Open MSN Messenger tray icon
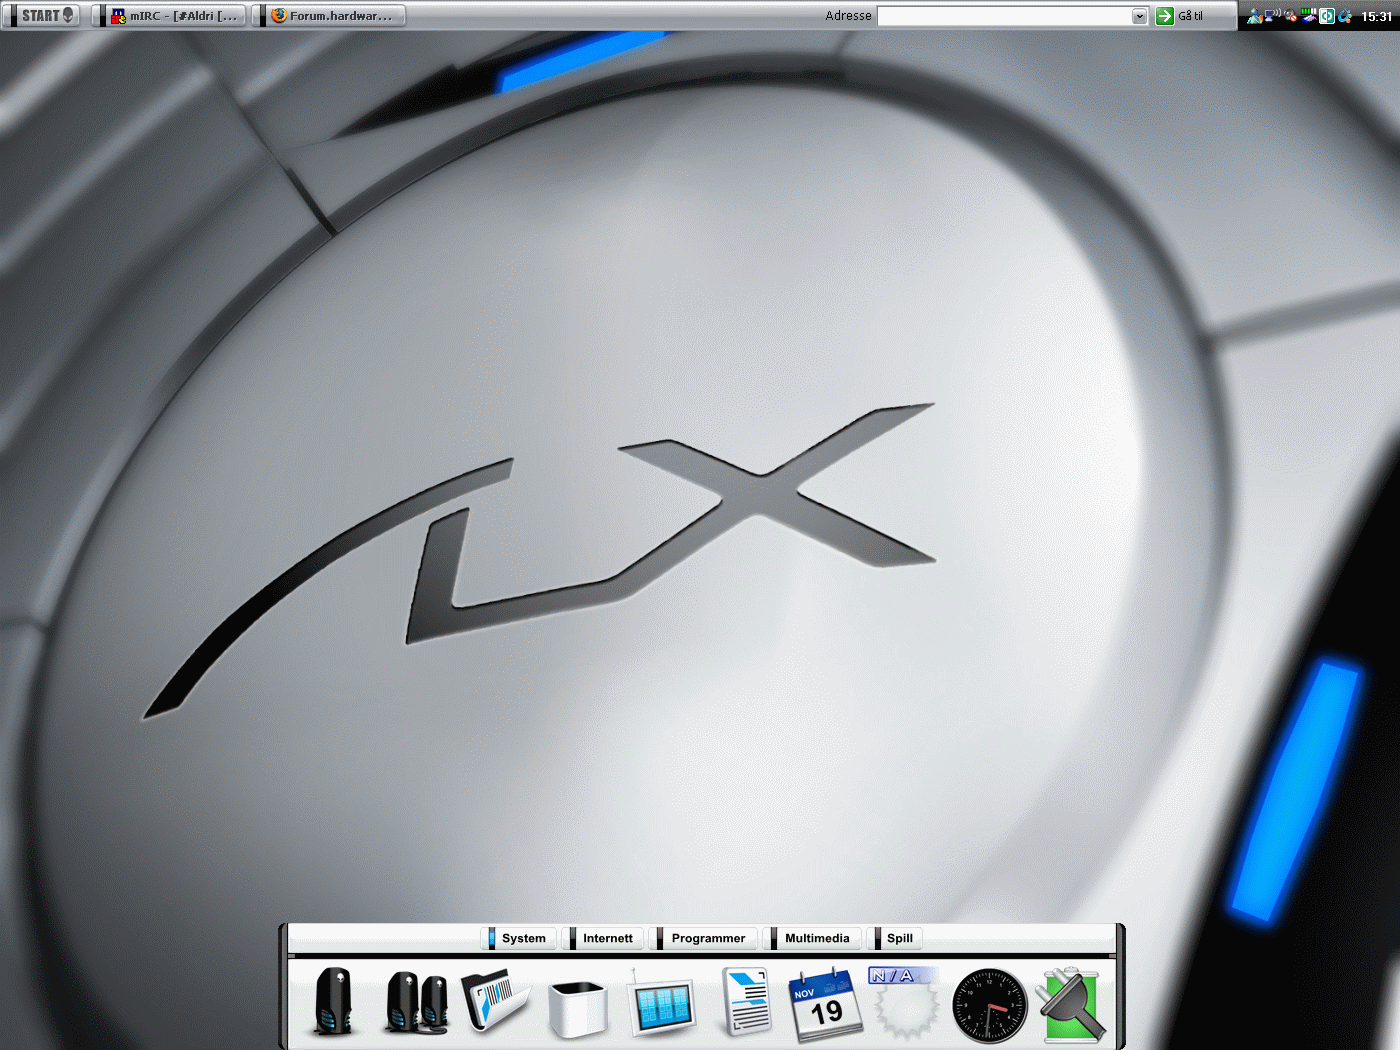 (x=1255, y=16)
